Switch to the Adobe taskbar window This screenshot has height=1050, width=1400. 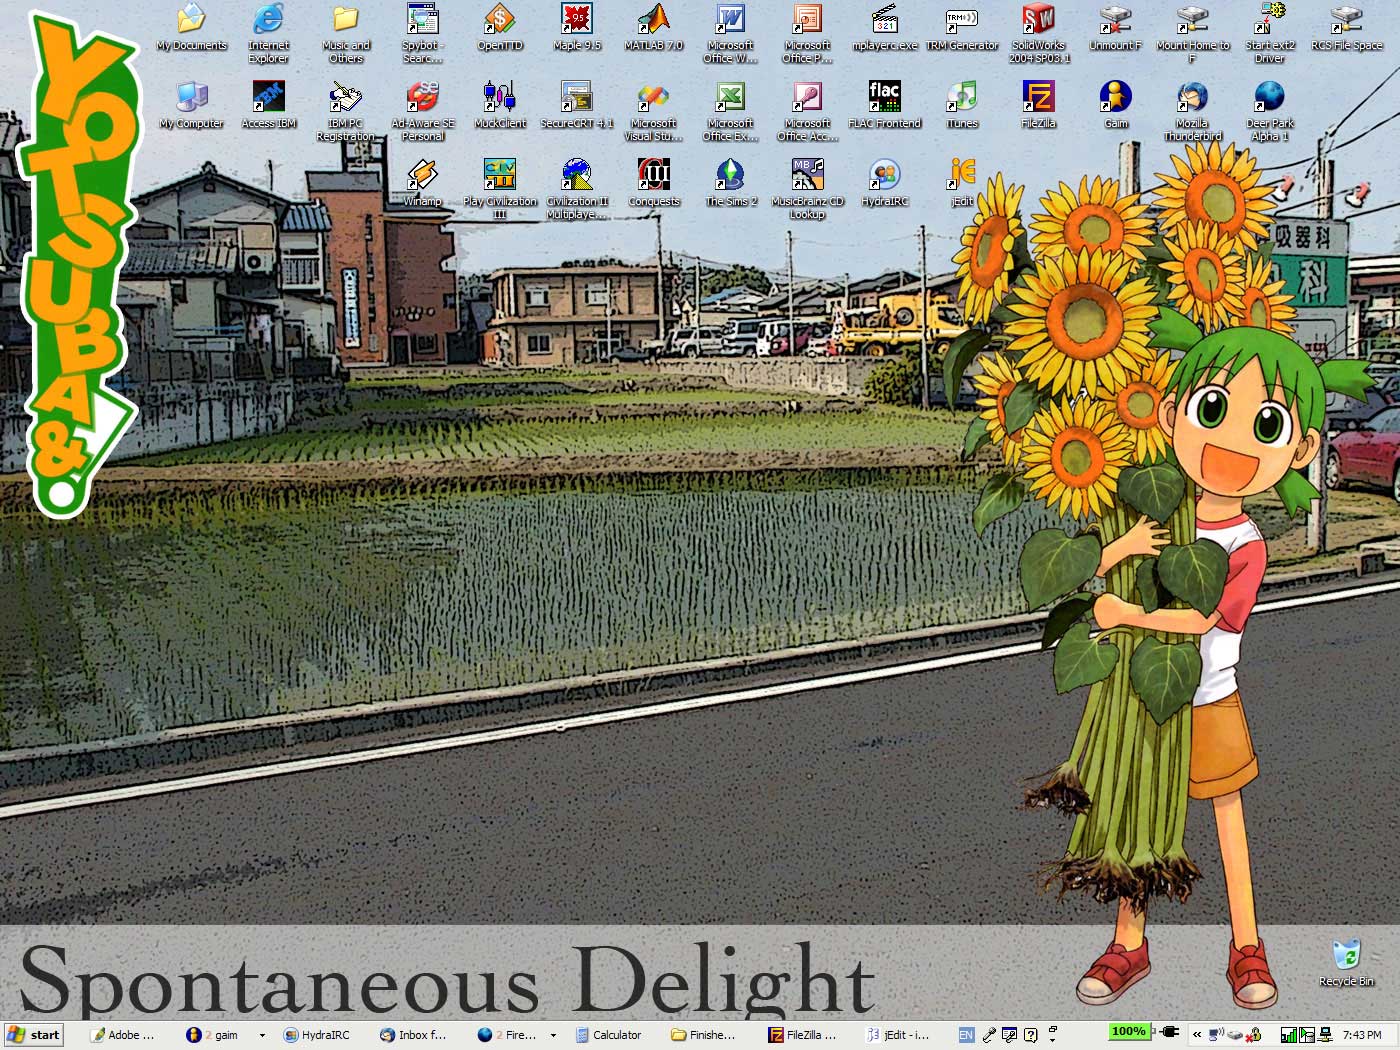coord(122,1035)
